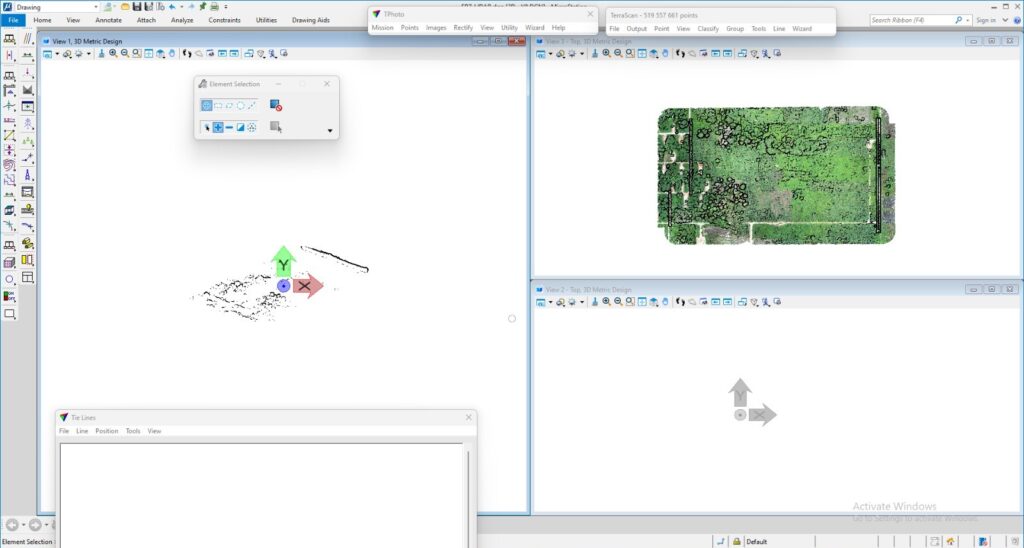Screen dimensions: 1024x548
Task: Open Tie Lines Tools menu
Action: pyautogui.click(x=133, y=431)
